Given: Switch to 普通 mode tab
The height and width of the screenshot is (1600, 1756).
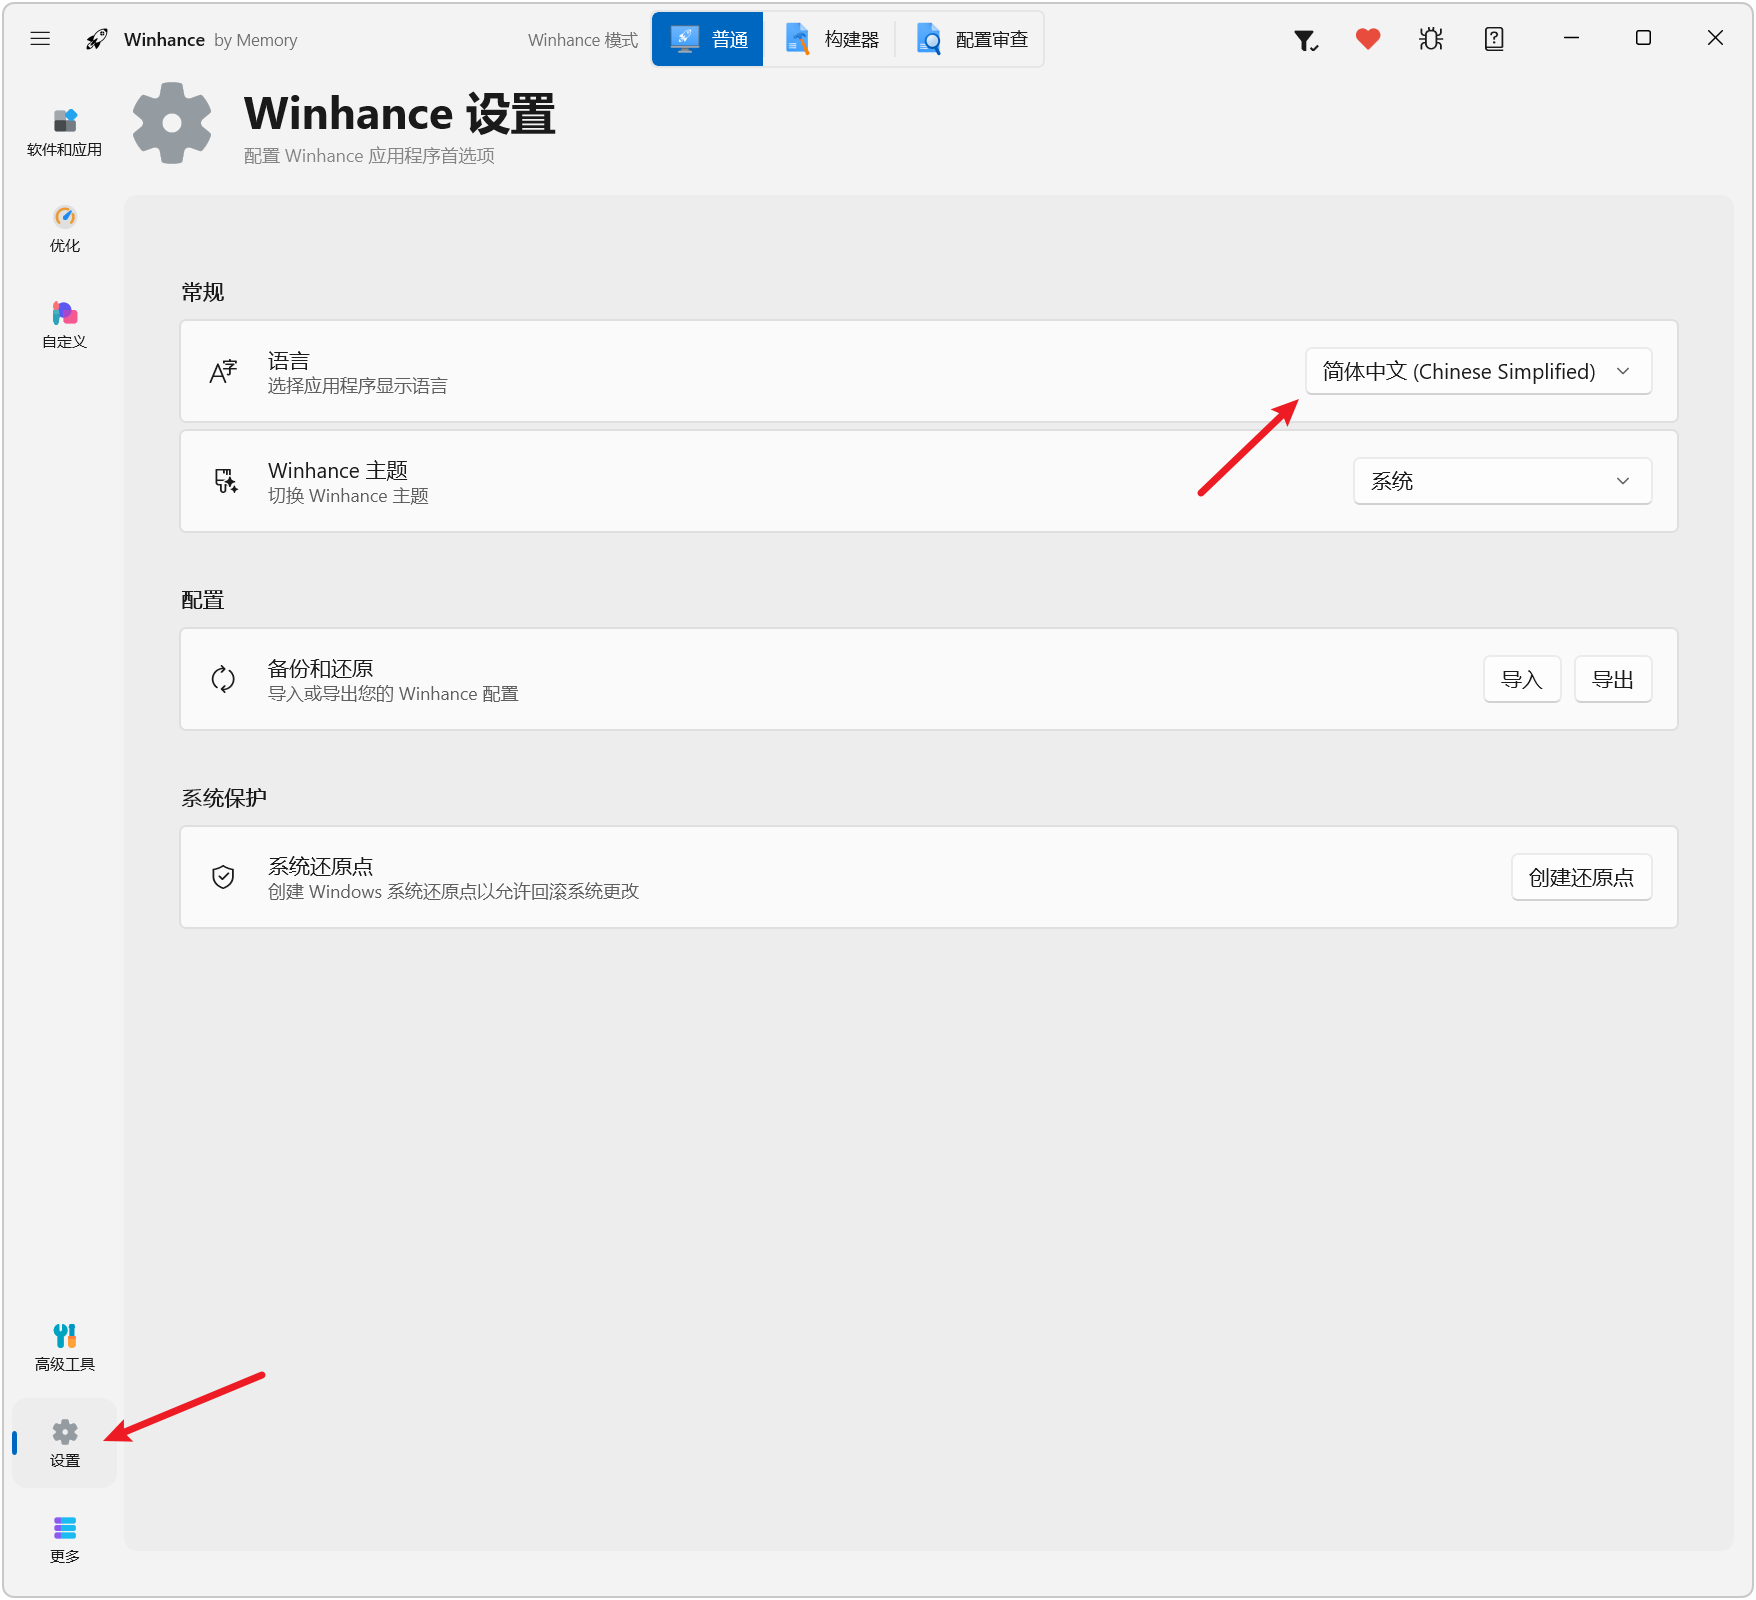Looking at the screenshot, I should click(708, 39).
